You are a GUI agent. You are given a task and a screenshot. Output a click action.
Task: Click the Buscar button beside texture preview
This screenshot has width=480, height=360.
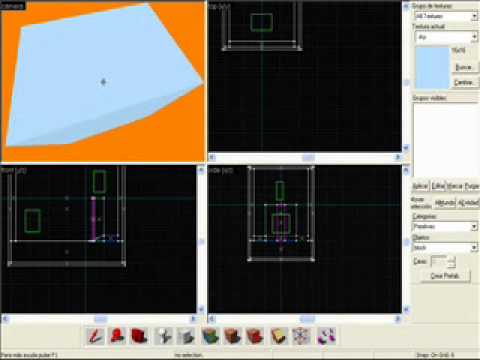(464, 68)
